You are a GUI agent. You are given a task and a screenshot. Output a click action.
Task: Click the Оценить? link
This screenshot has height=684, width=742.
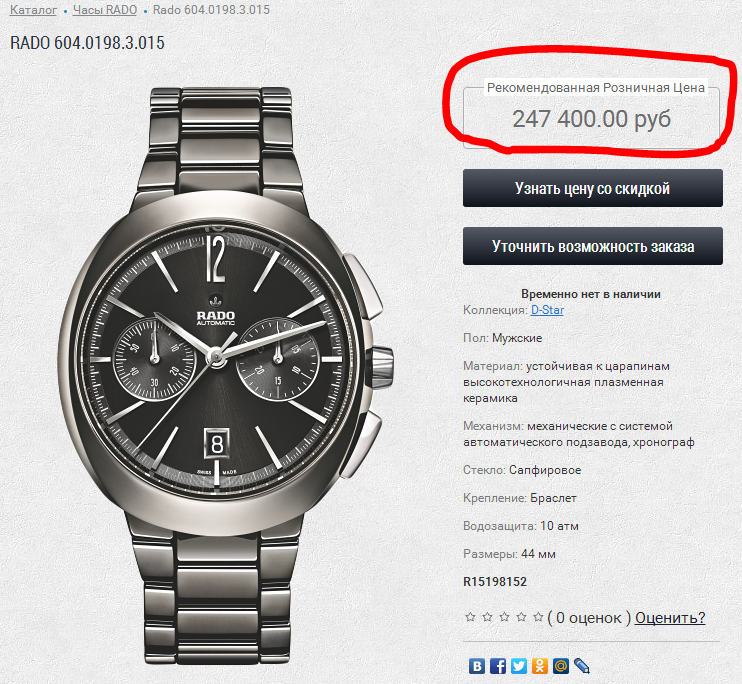[x=670, y=617]
